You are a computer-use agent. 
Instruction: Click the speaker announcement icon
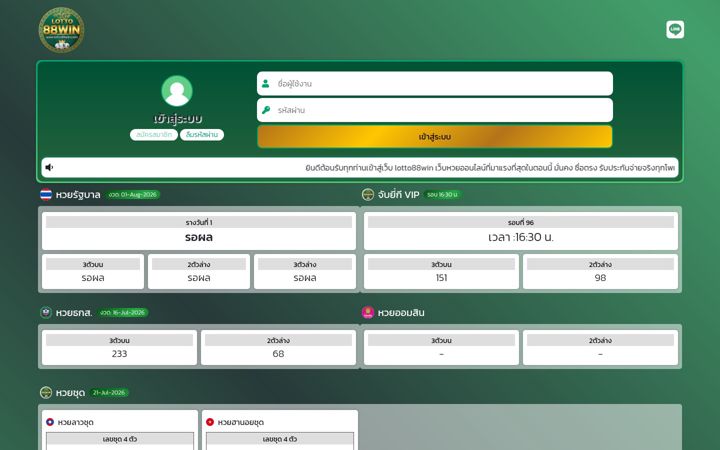(x=49, y=167)
